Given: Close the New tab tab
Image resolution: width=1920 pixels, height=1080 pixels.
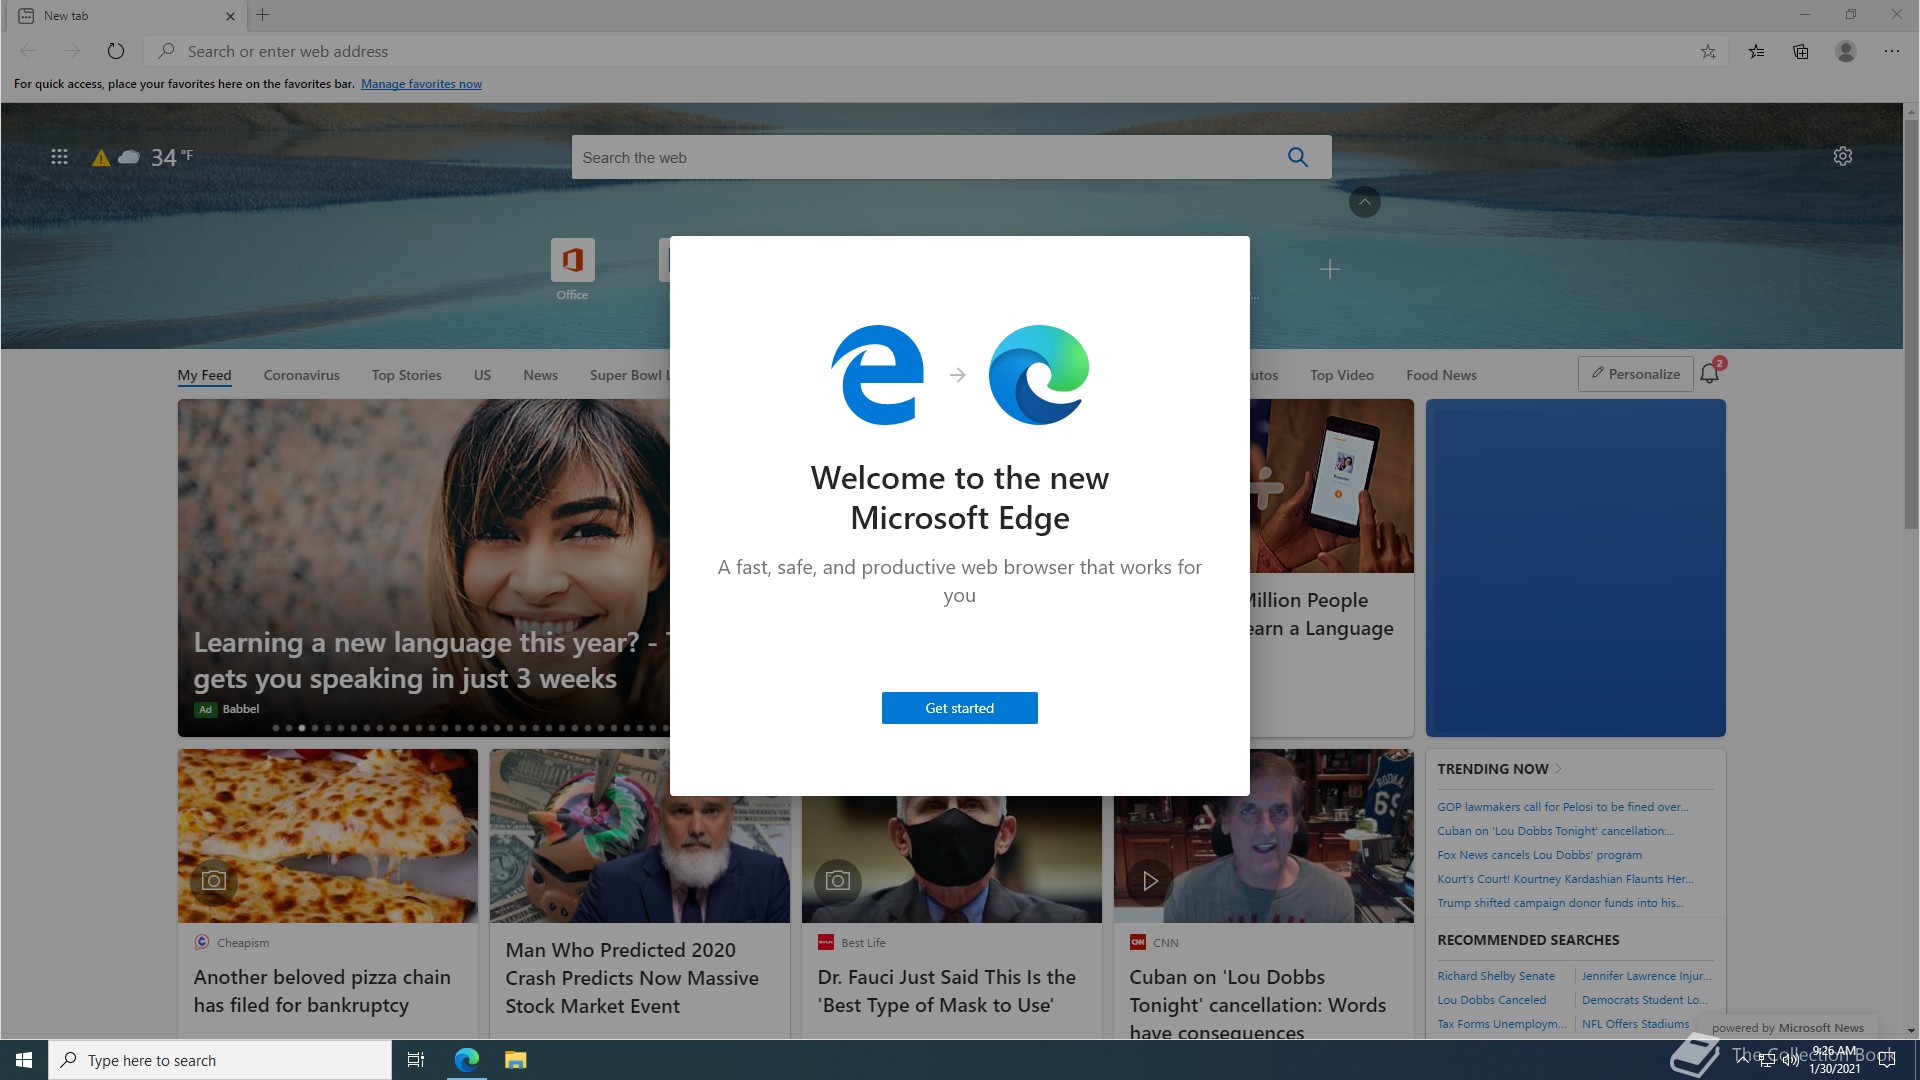Looking at the screenshot, I should [x=230, y=16].
